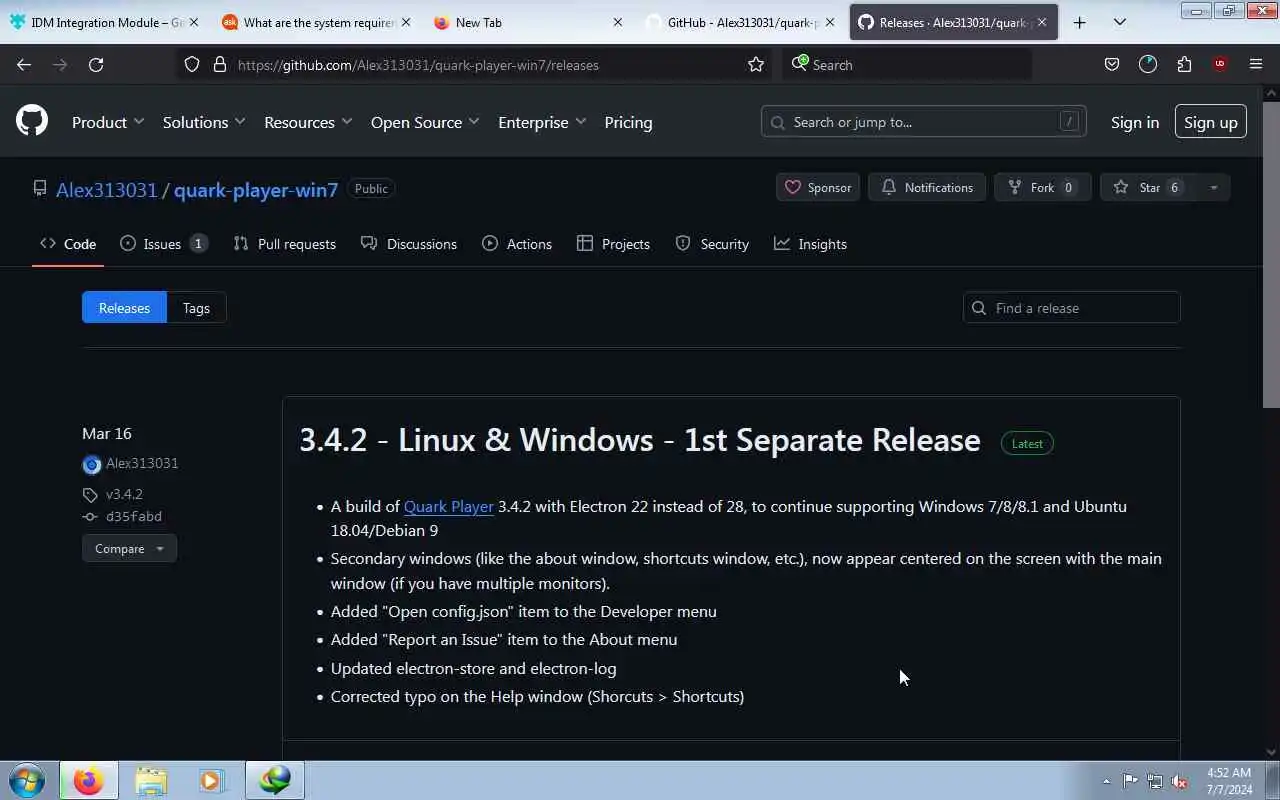Image resolution: width=1280 pixels, height=800 pixels.
Task: Expand Compare dropdown button
Action: click(129, 549)
